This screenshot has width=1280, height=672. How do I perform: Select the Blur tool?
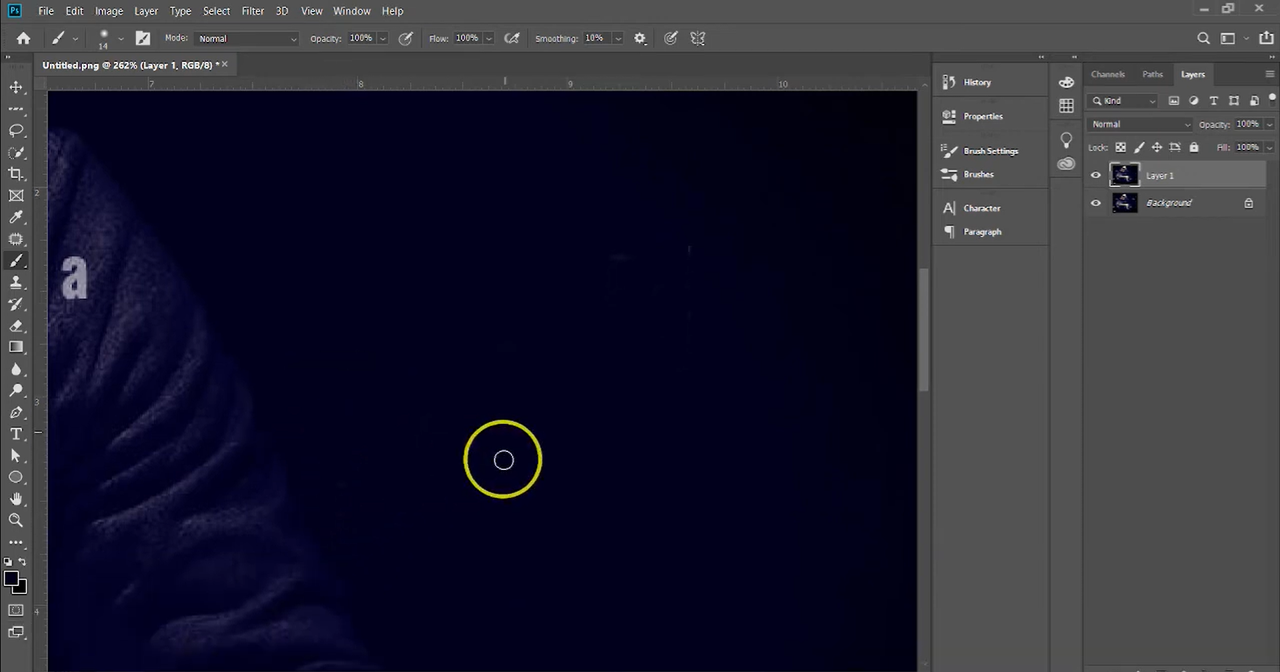[16, 369]
